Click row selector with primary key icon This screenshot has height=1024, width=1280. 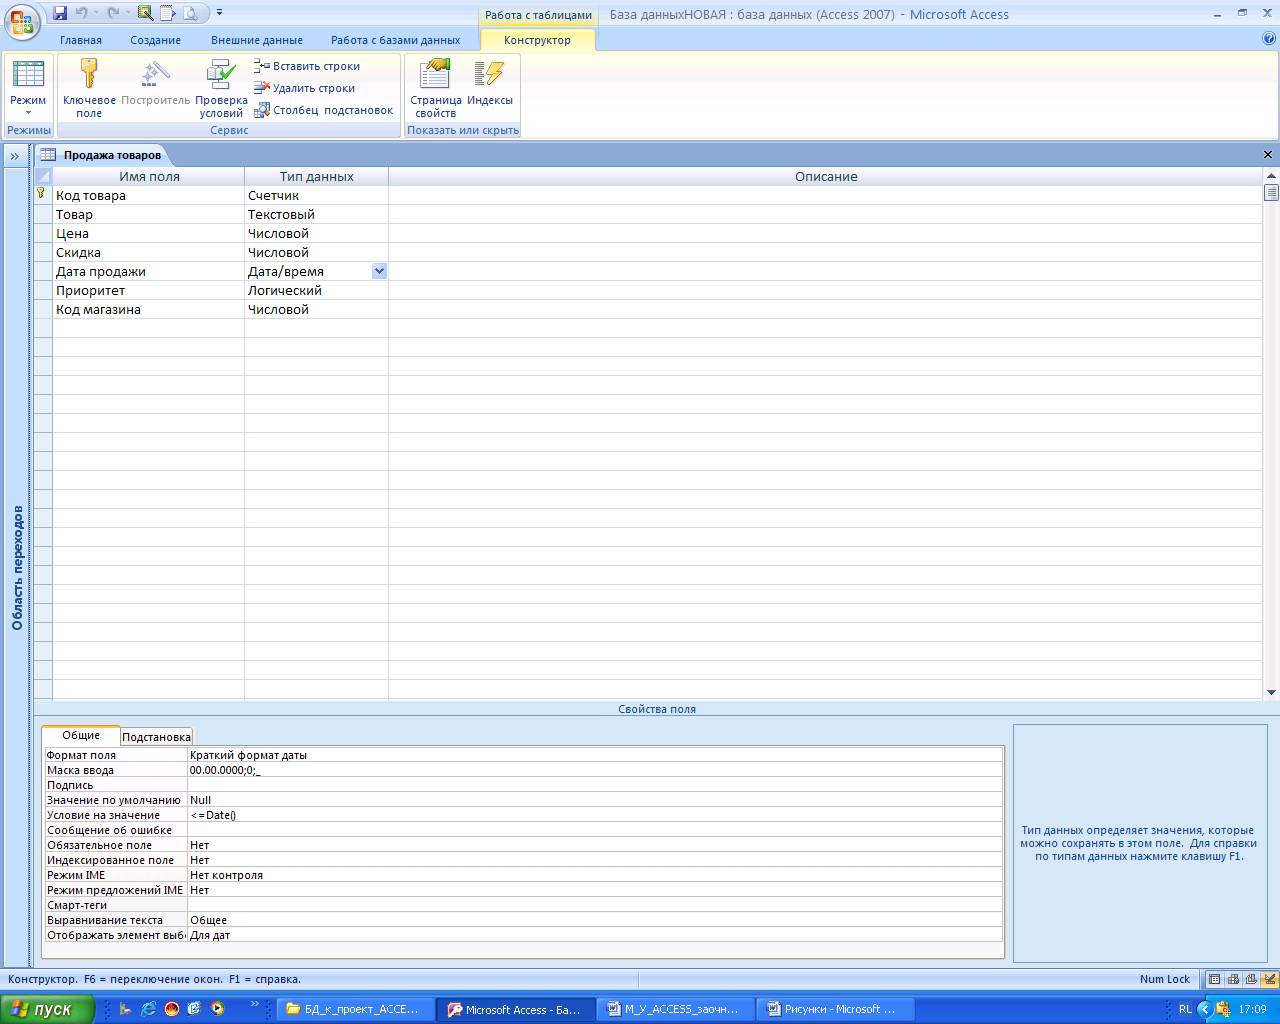tap(42, 195)
